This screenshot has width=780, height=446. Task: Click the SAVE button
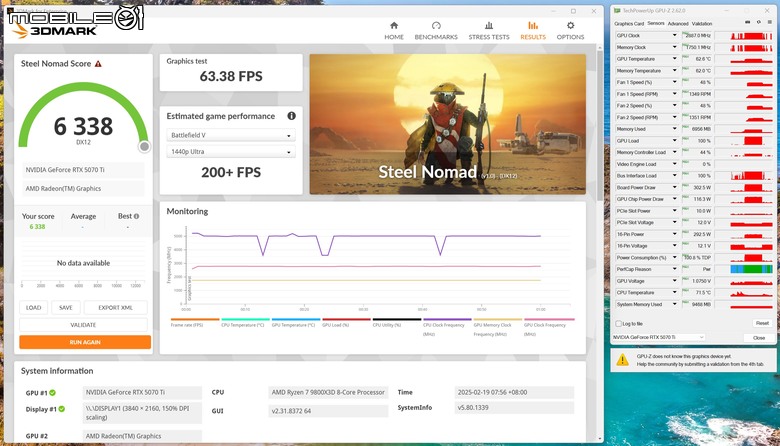pyautogui.click(x=66, y=308)
